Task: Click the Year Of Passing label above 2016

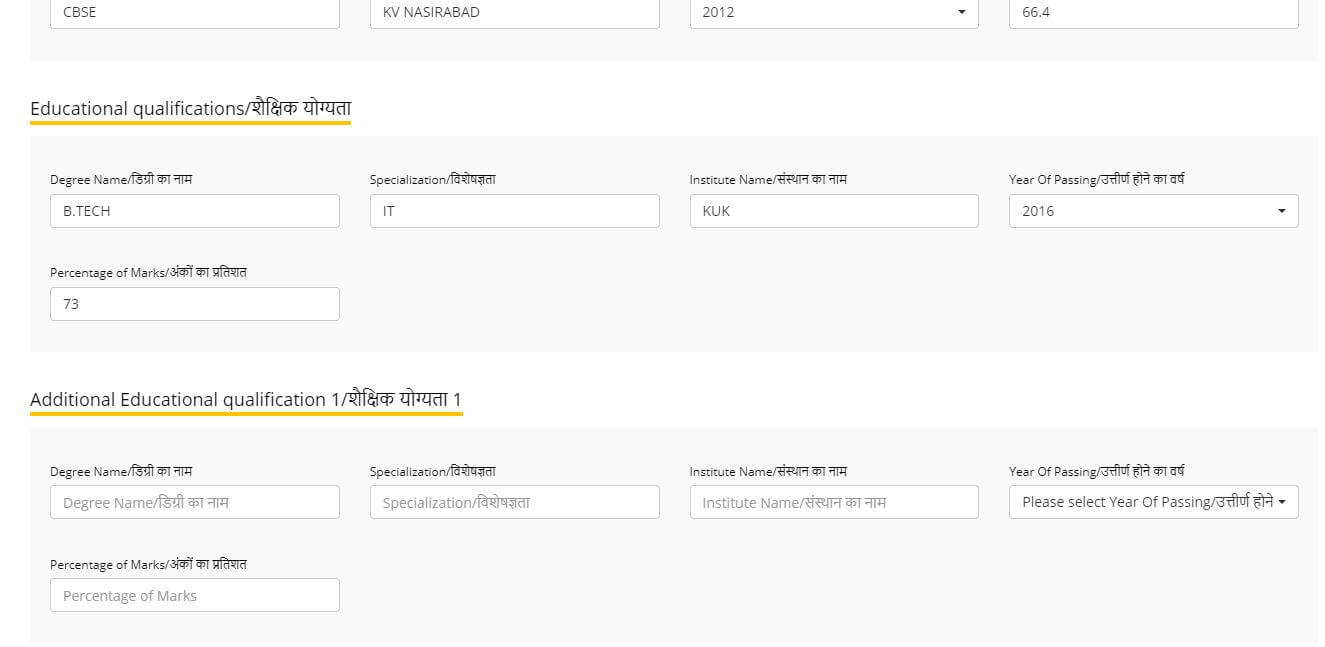Action: [1096, 180]
